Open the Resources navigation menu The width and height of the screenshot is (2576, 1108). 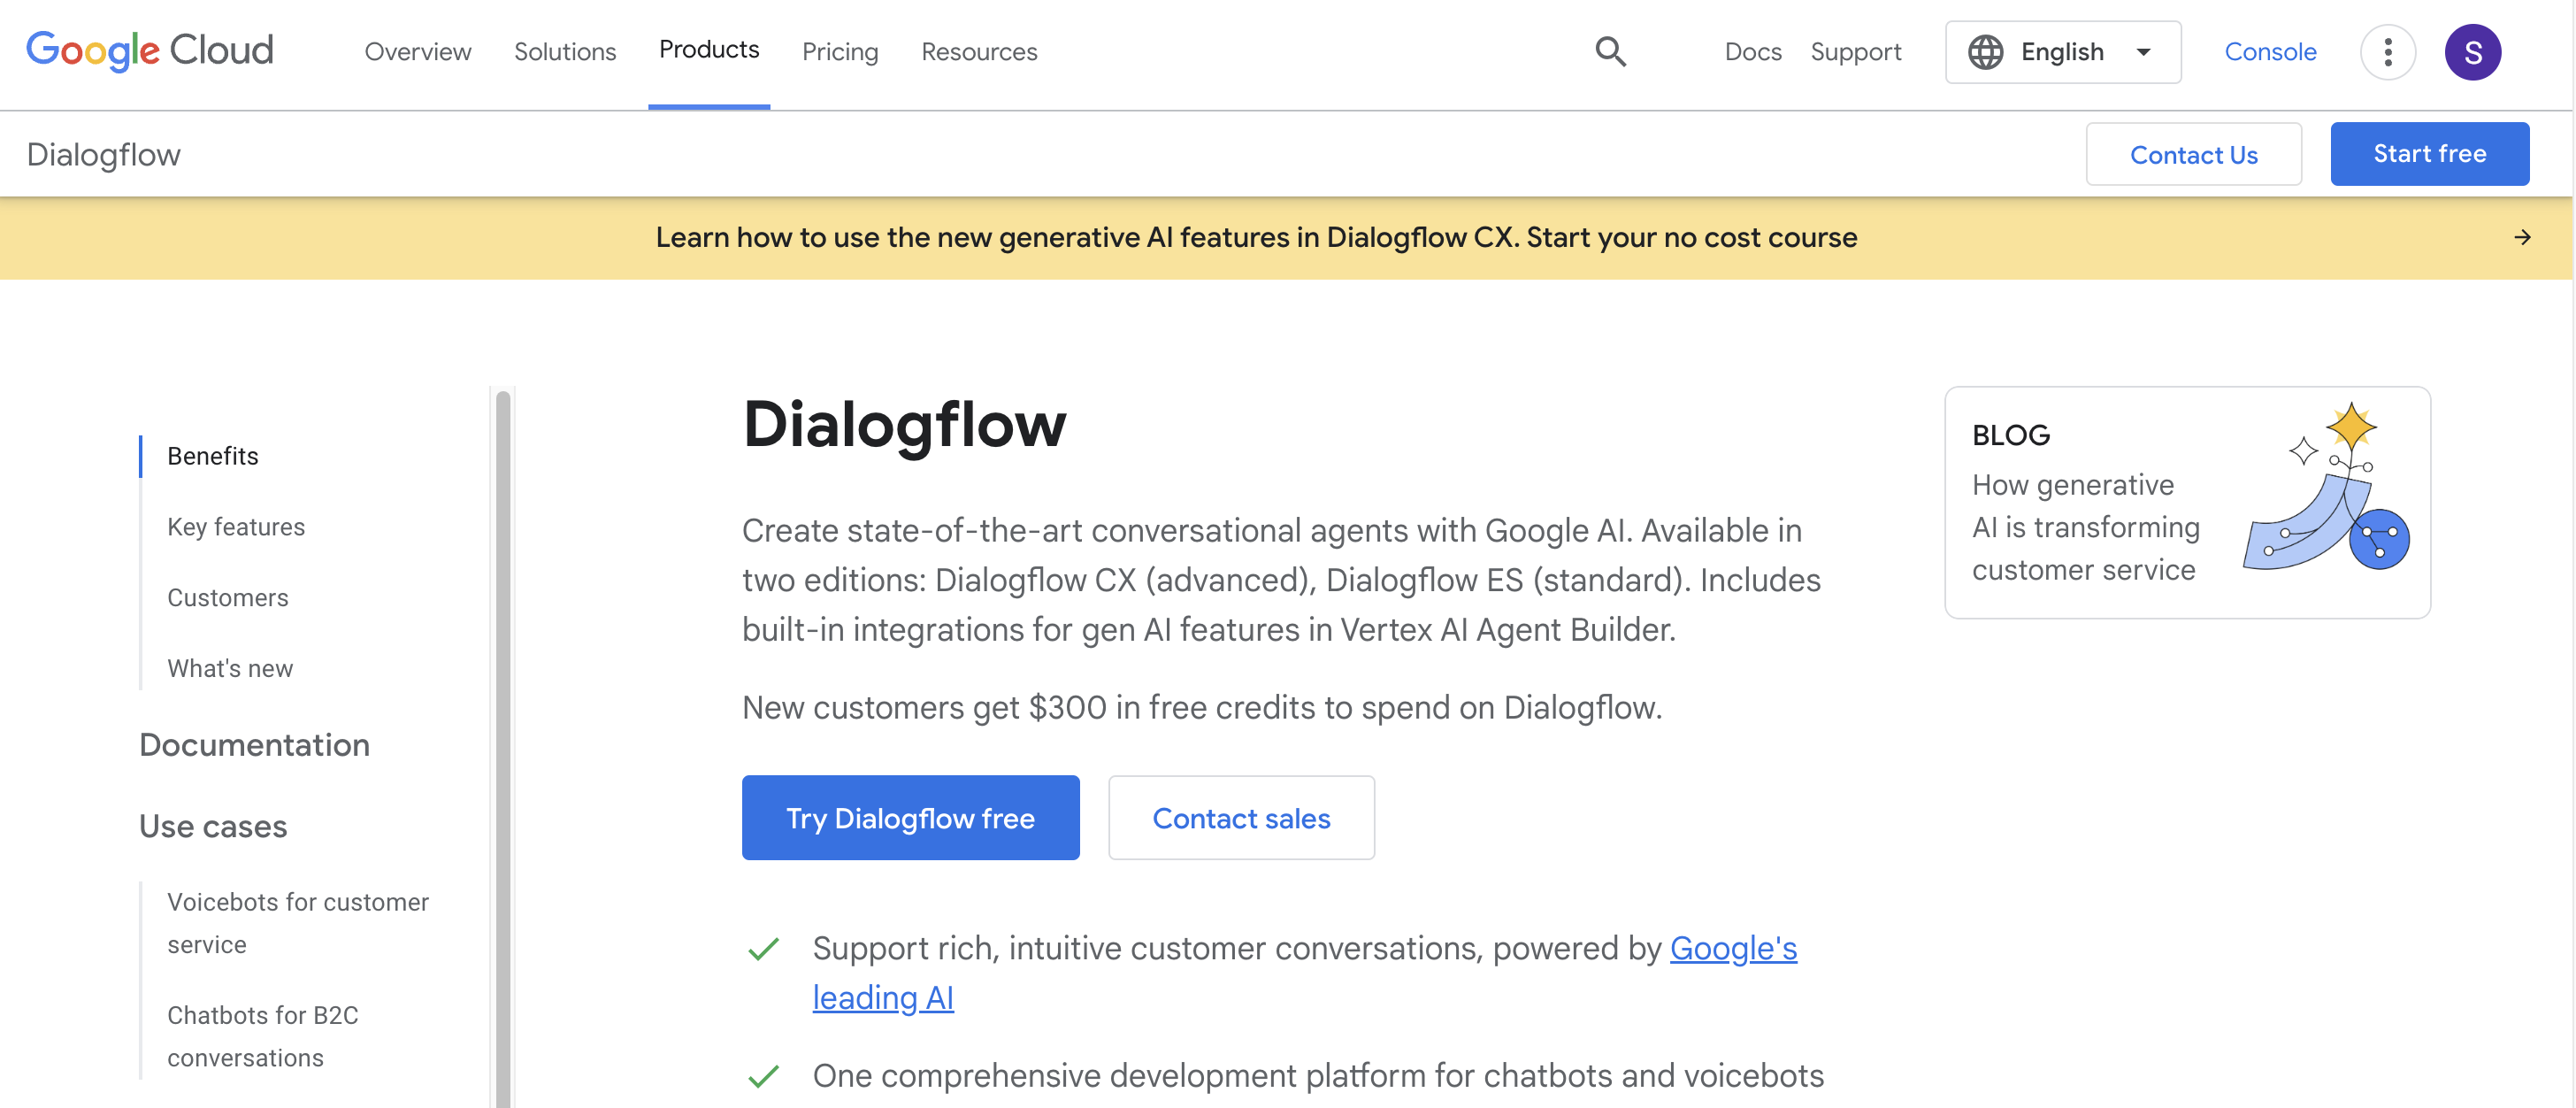click(979, 51)
